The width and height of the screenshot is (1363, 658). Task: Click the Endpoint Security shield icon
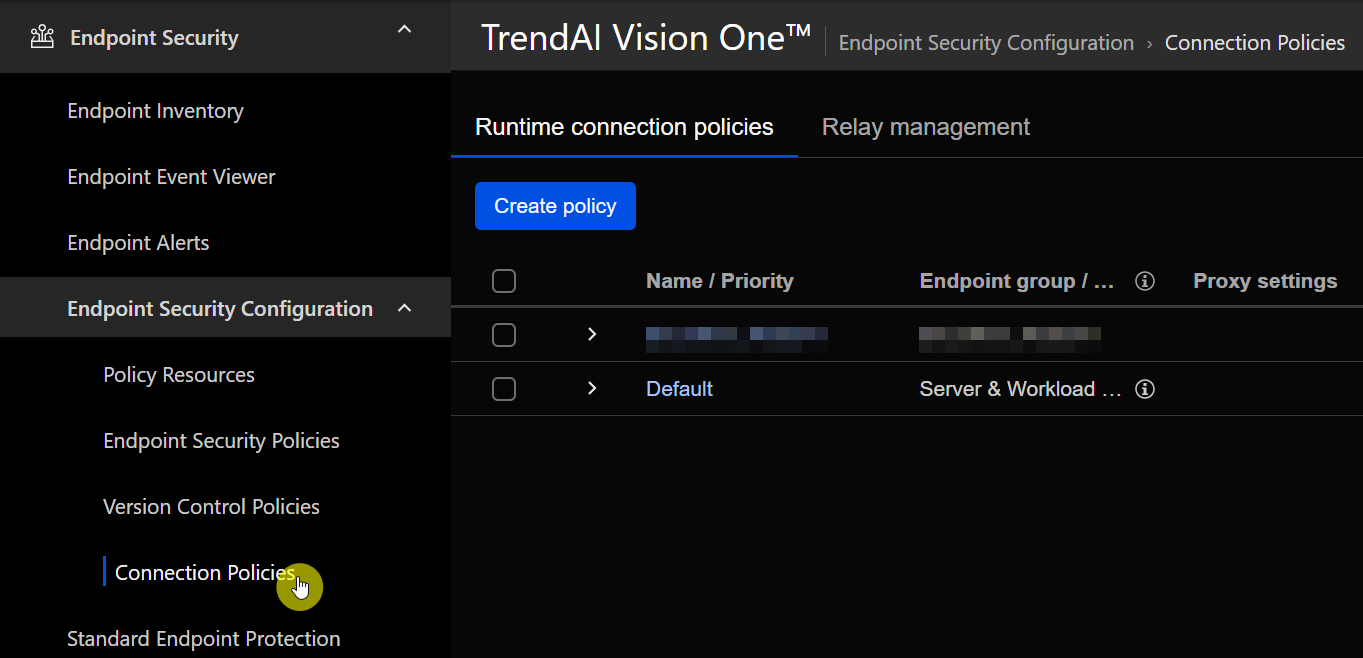(42, 38)
